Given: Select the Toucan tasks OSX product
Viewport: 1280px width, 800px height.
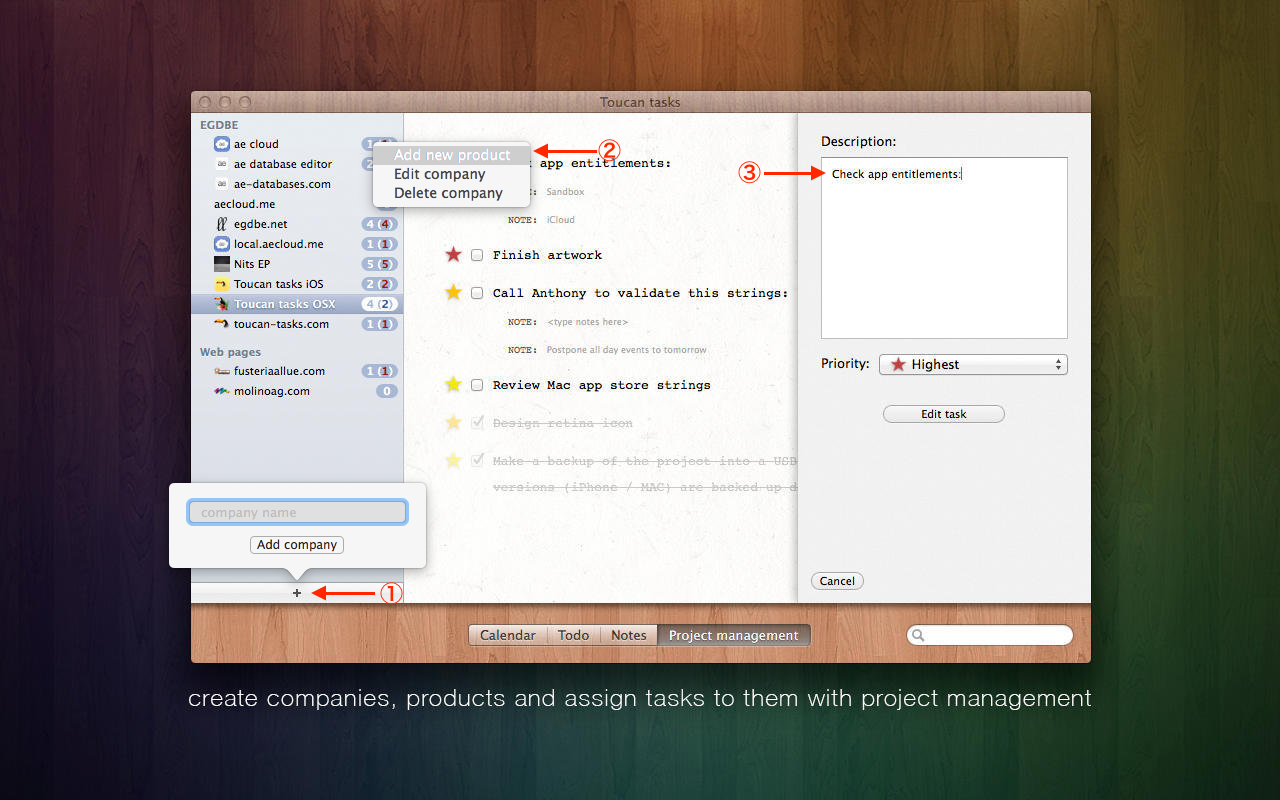Looking at the screenshot, I should (297, 304).
